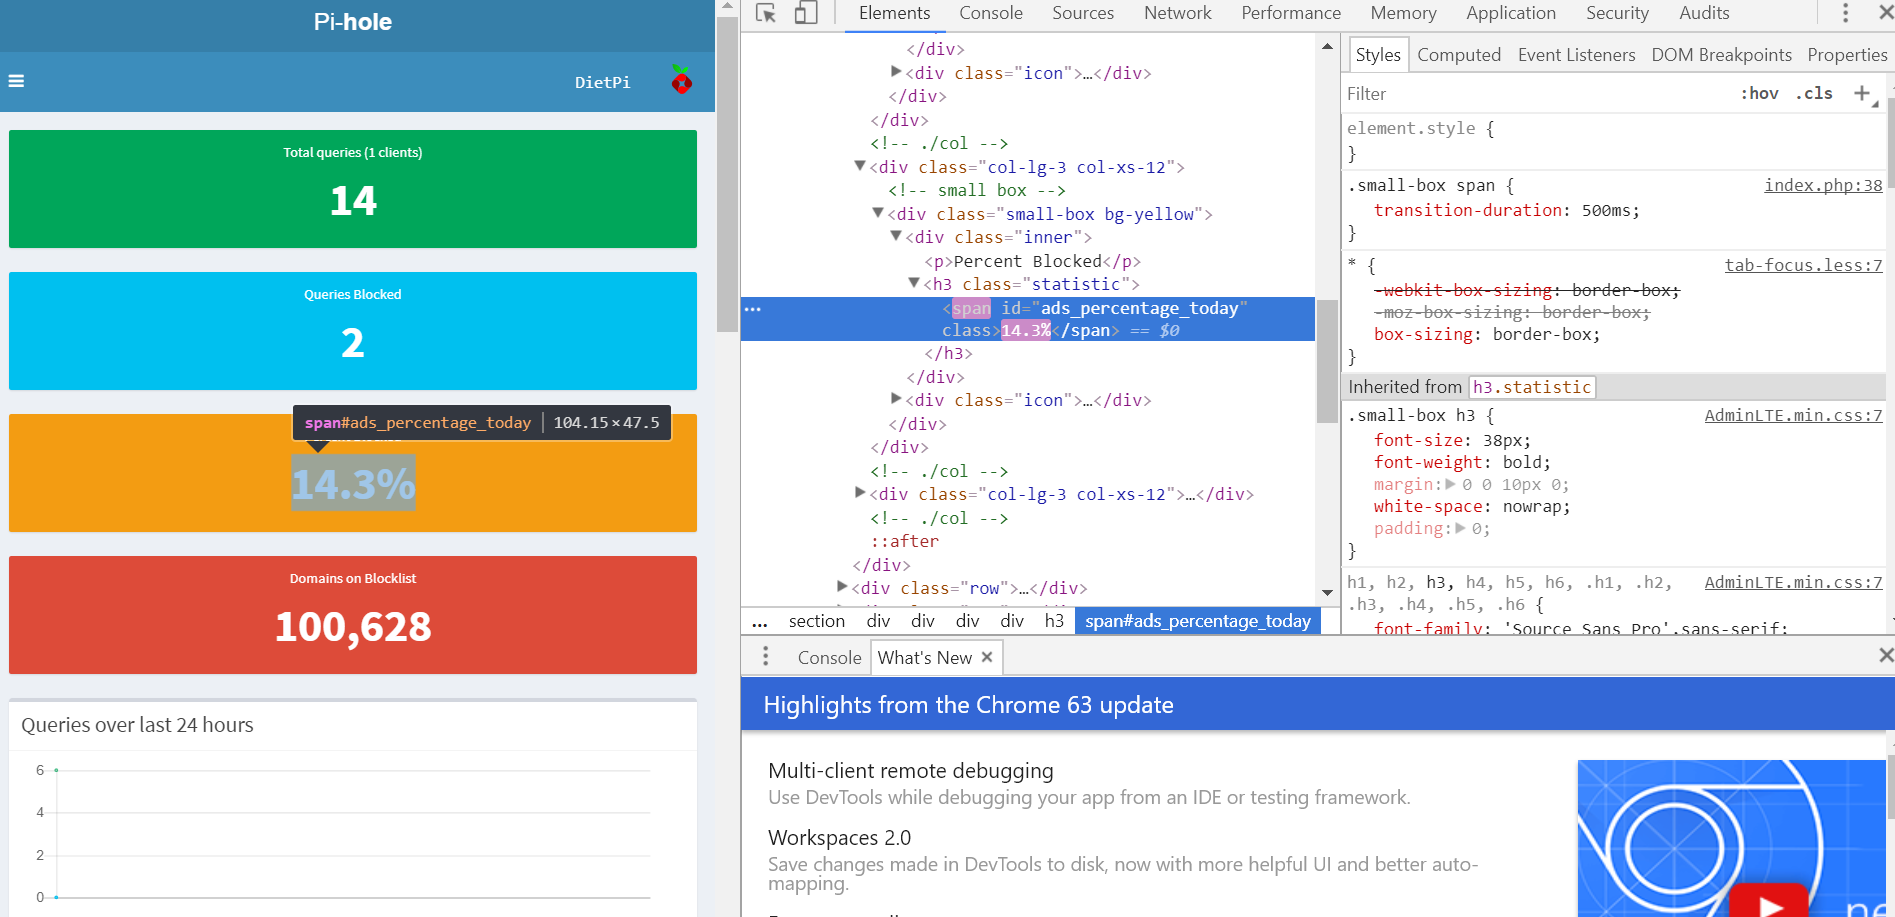Click the Pi-hole title in header
The width and height of the screenshot is (1895, 917).
coord(352,22)
